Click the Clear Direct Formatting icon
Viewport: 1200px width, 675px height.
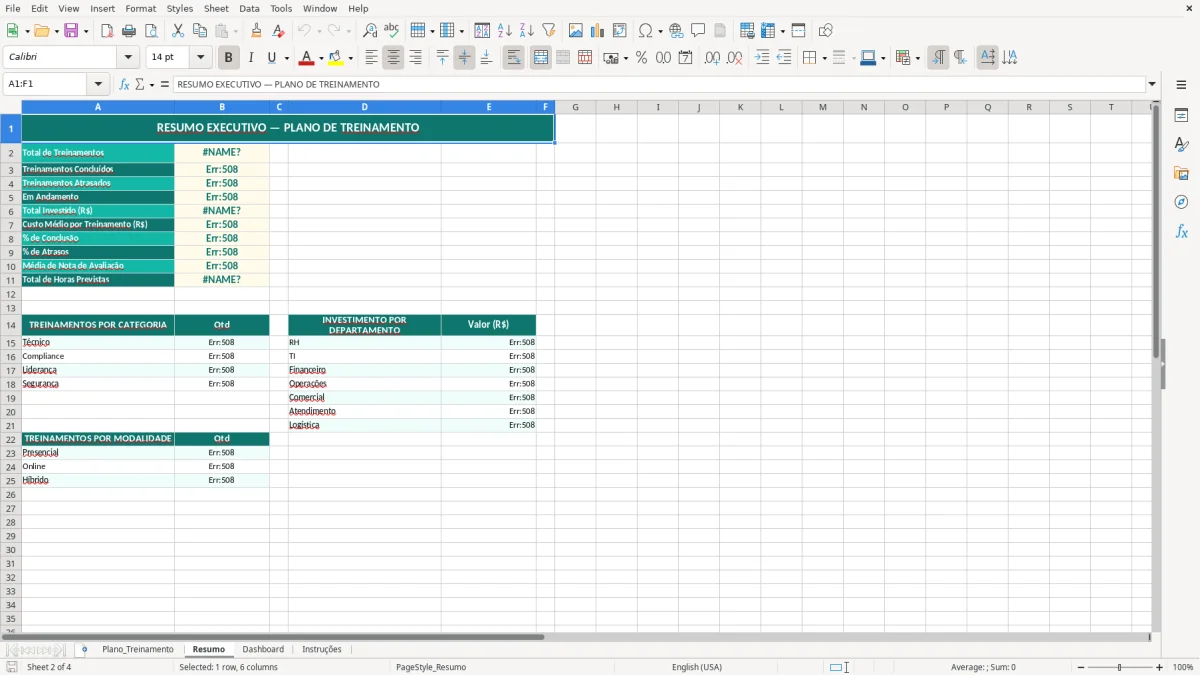pyautogui.click(x=278, y=31)
